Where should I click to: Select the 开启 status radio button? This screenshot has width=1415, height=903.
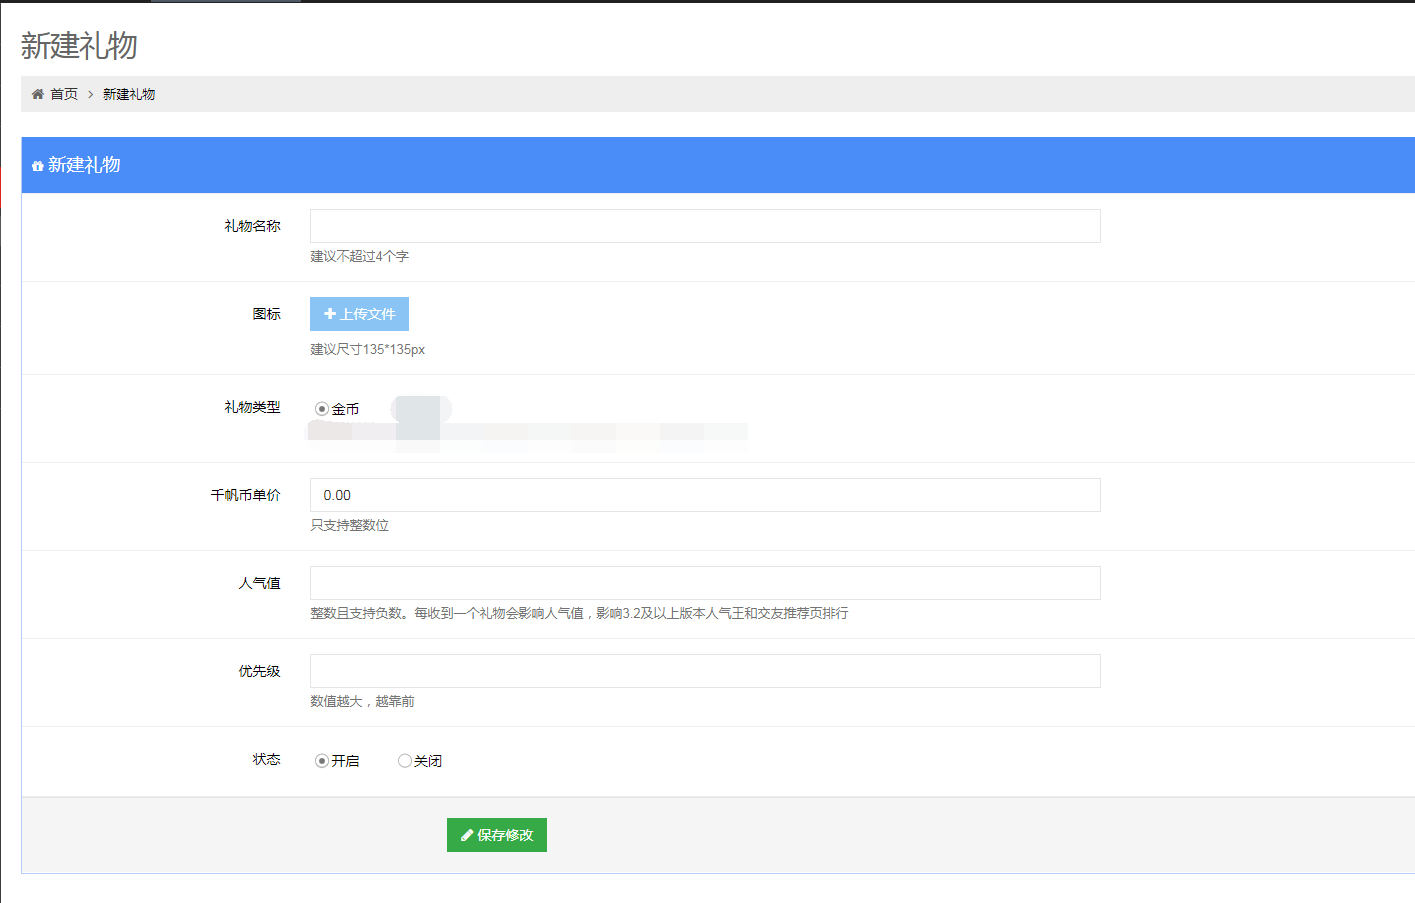click(322, 761)
